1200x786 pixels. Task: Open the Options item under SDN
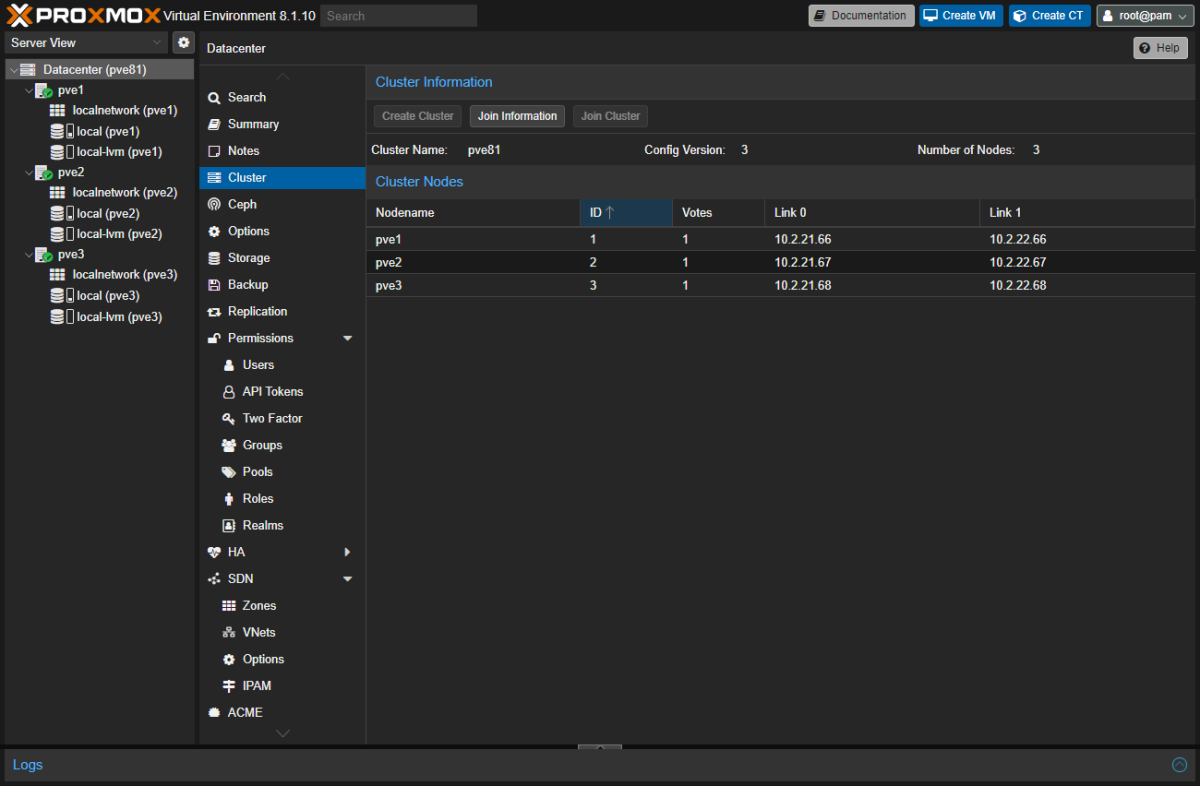[x=283, y=660]
